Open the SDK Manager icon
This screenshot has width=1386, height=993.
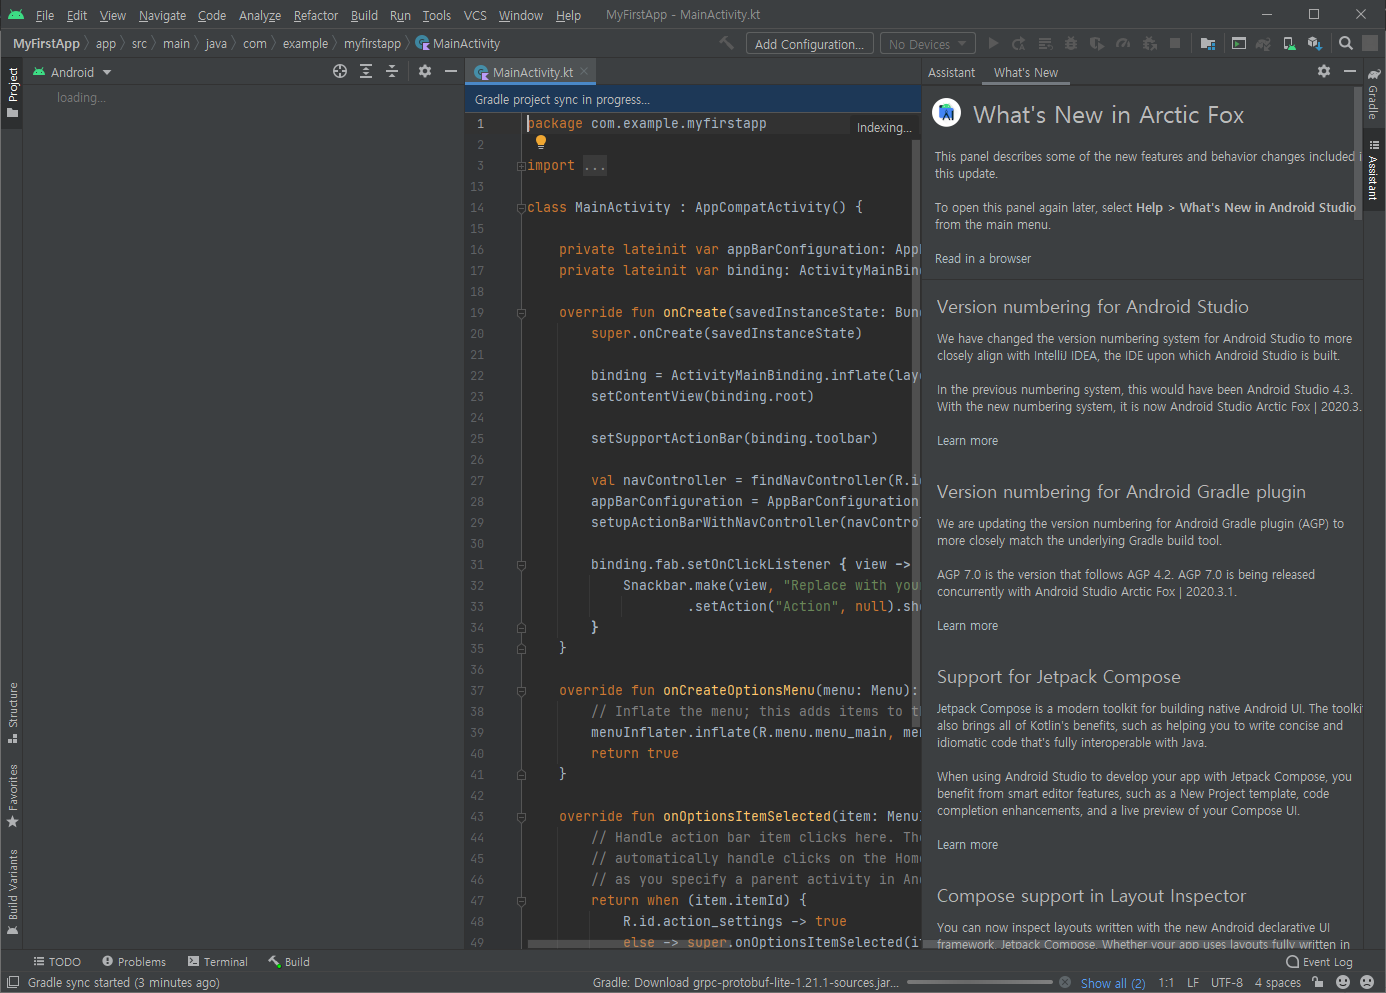click(x=1315, y=43)
